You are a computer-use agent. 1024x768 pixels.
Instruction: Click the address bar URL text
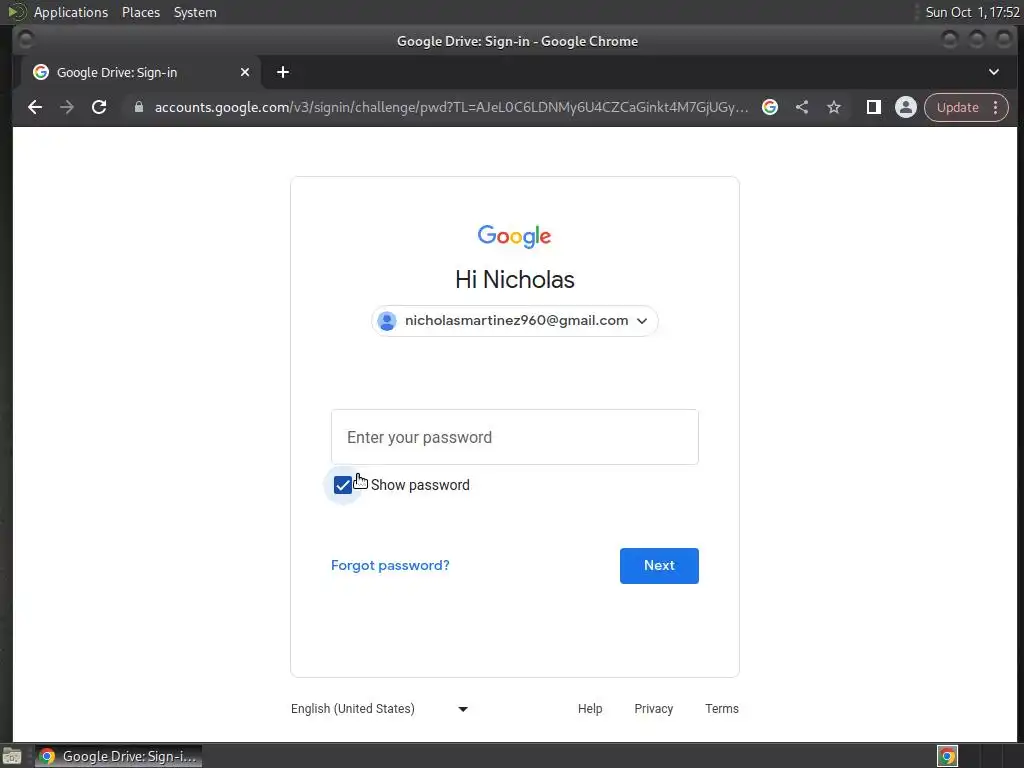pos(451,107)
